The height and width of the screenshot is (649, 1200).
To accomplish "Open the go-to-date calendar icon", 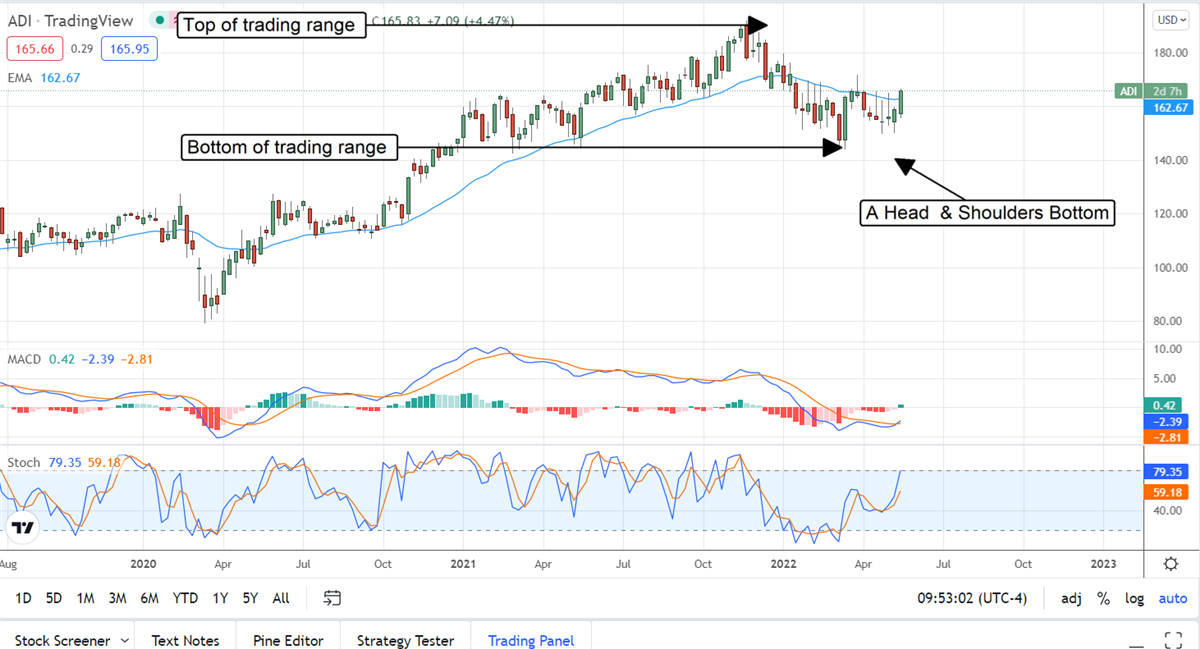I will click(x=333, y=598).
